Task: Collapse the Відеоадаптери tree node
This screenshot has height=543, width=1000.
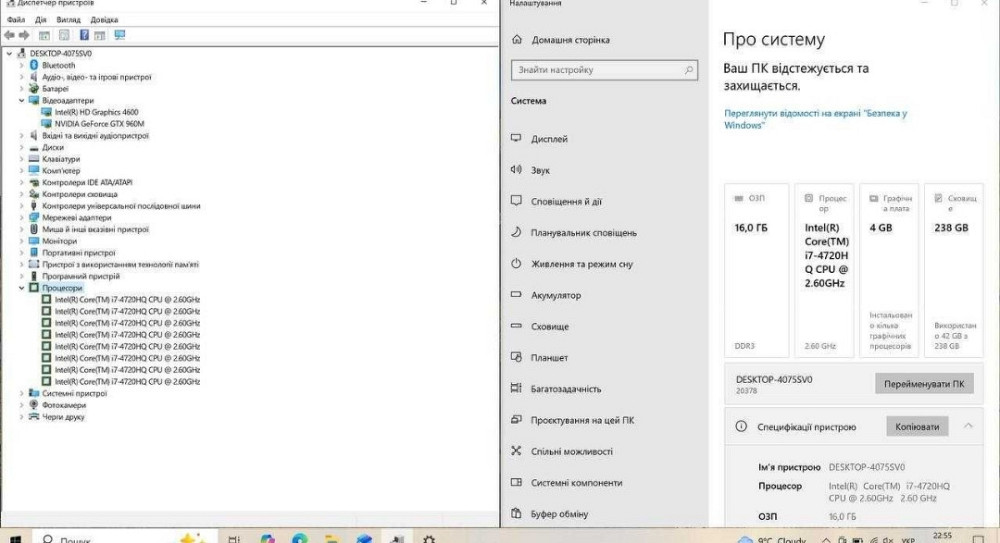Action: click(x=22, y=101)
